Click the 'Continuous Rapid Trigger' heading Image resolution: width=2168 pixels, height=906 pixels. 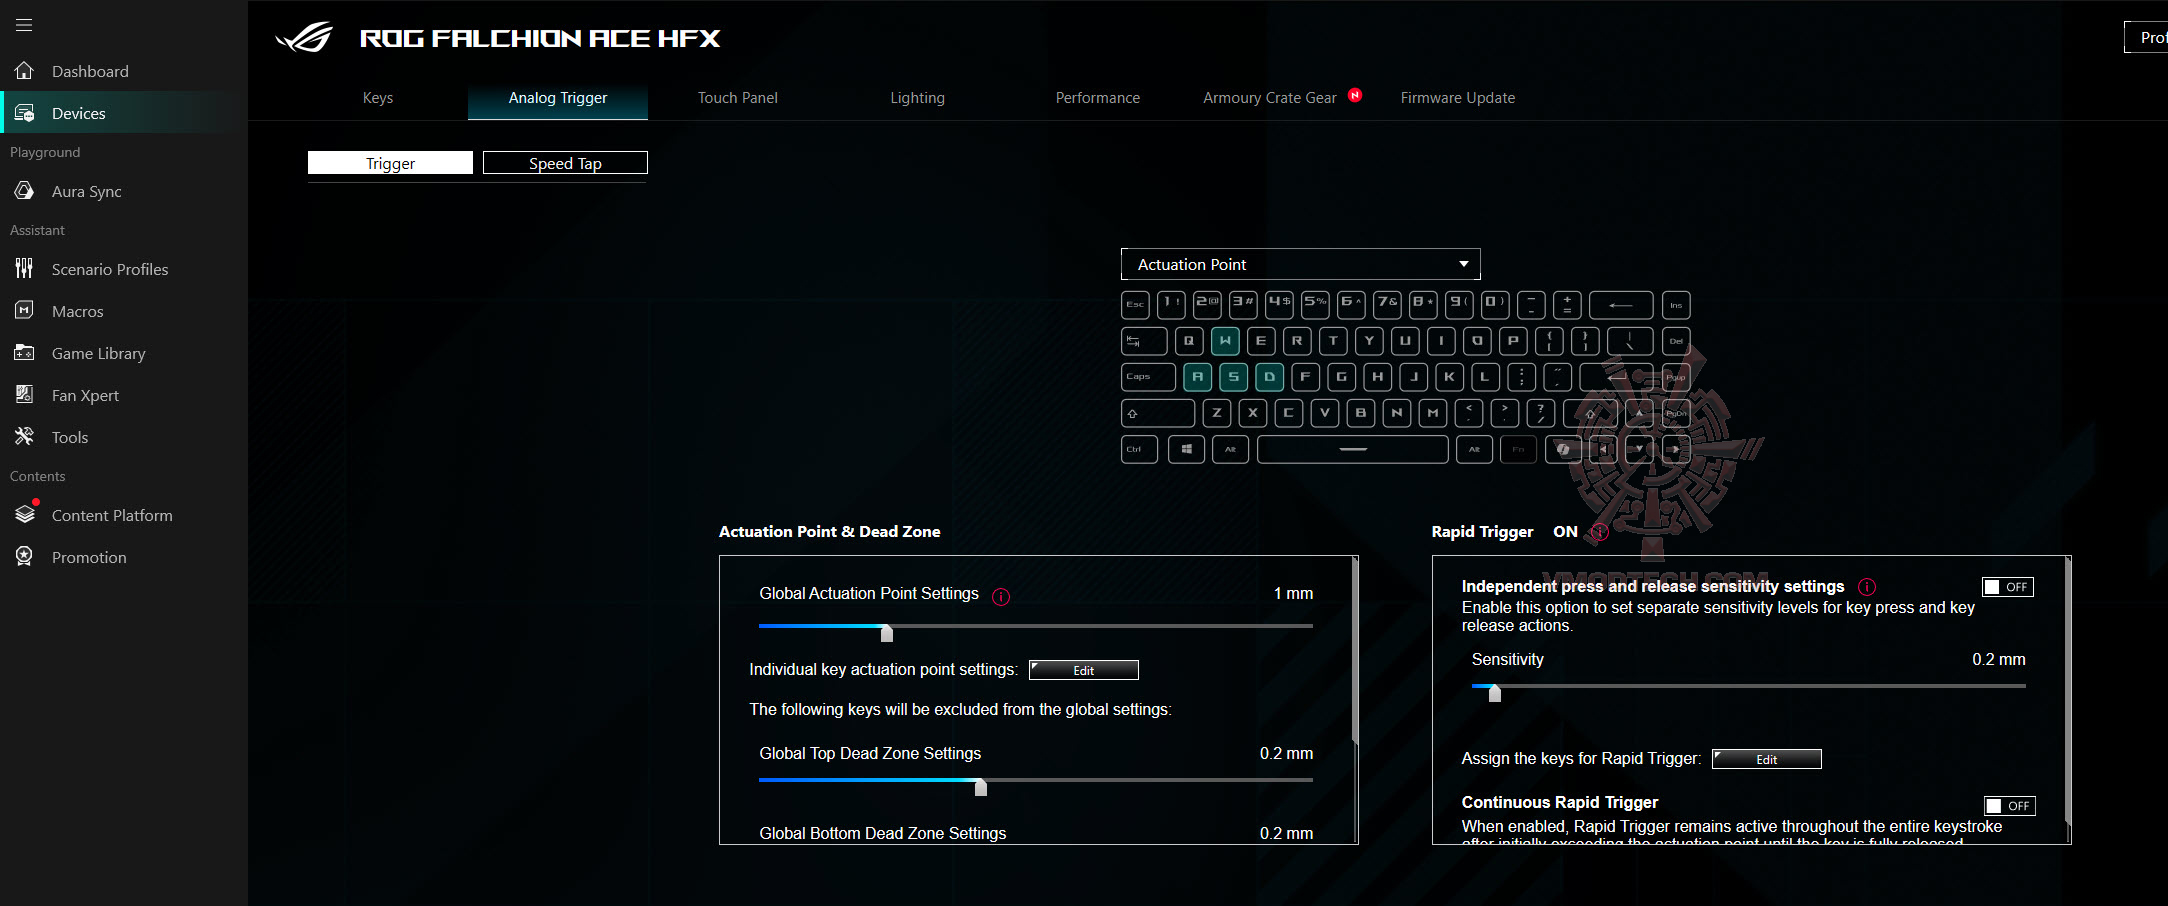[1560, 802]
